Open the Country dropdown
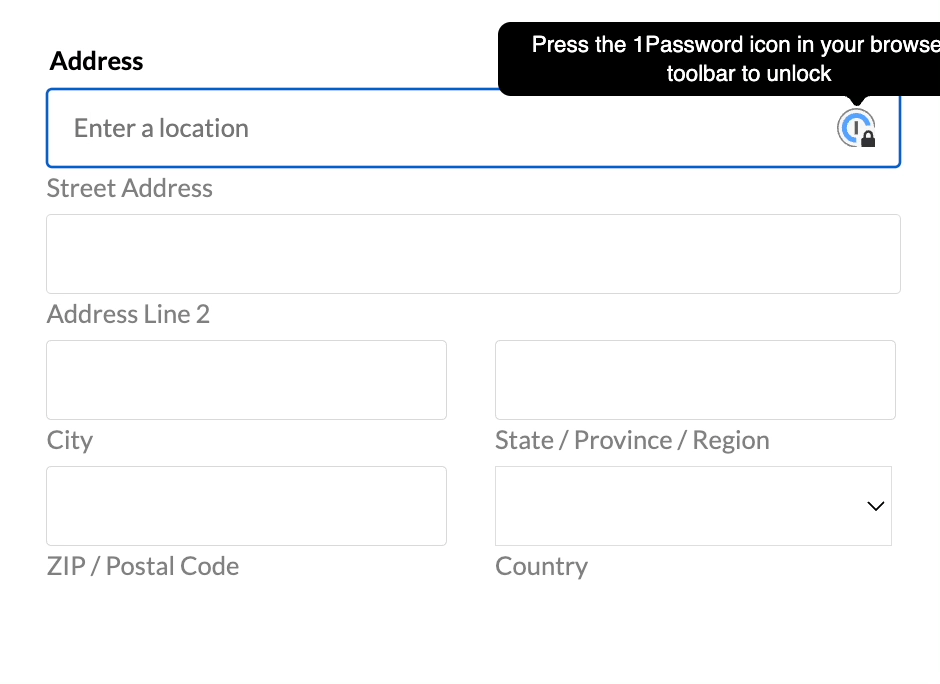Screen dimensions: 940x684 coord(693,505)
